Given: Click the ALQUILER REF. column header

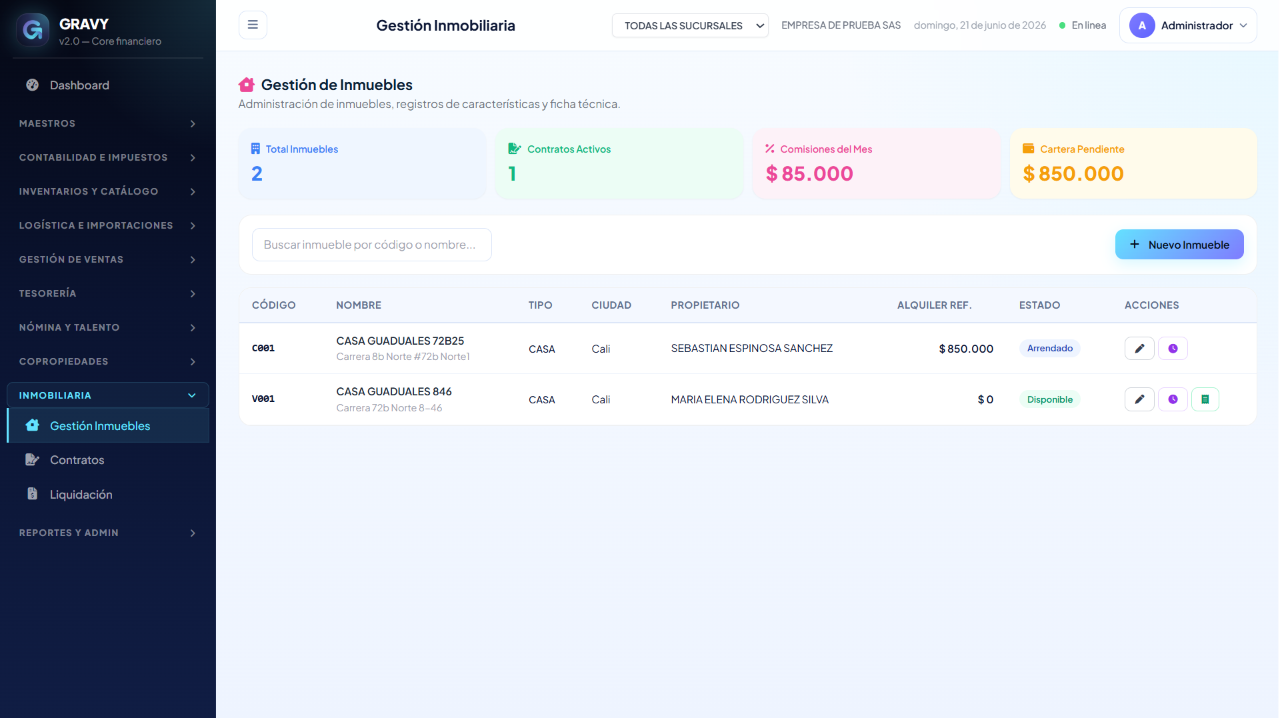Looking at the screenshot, I should pyautogui.click(x=934, y=305).
